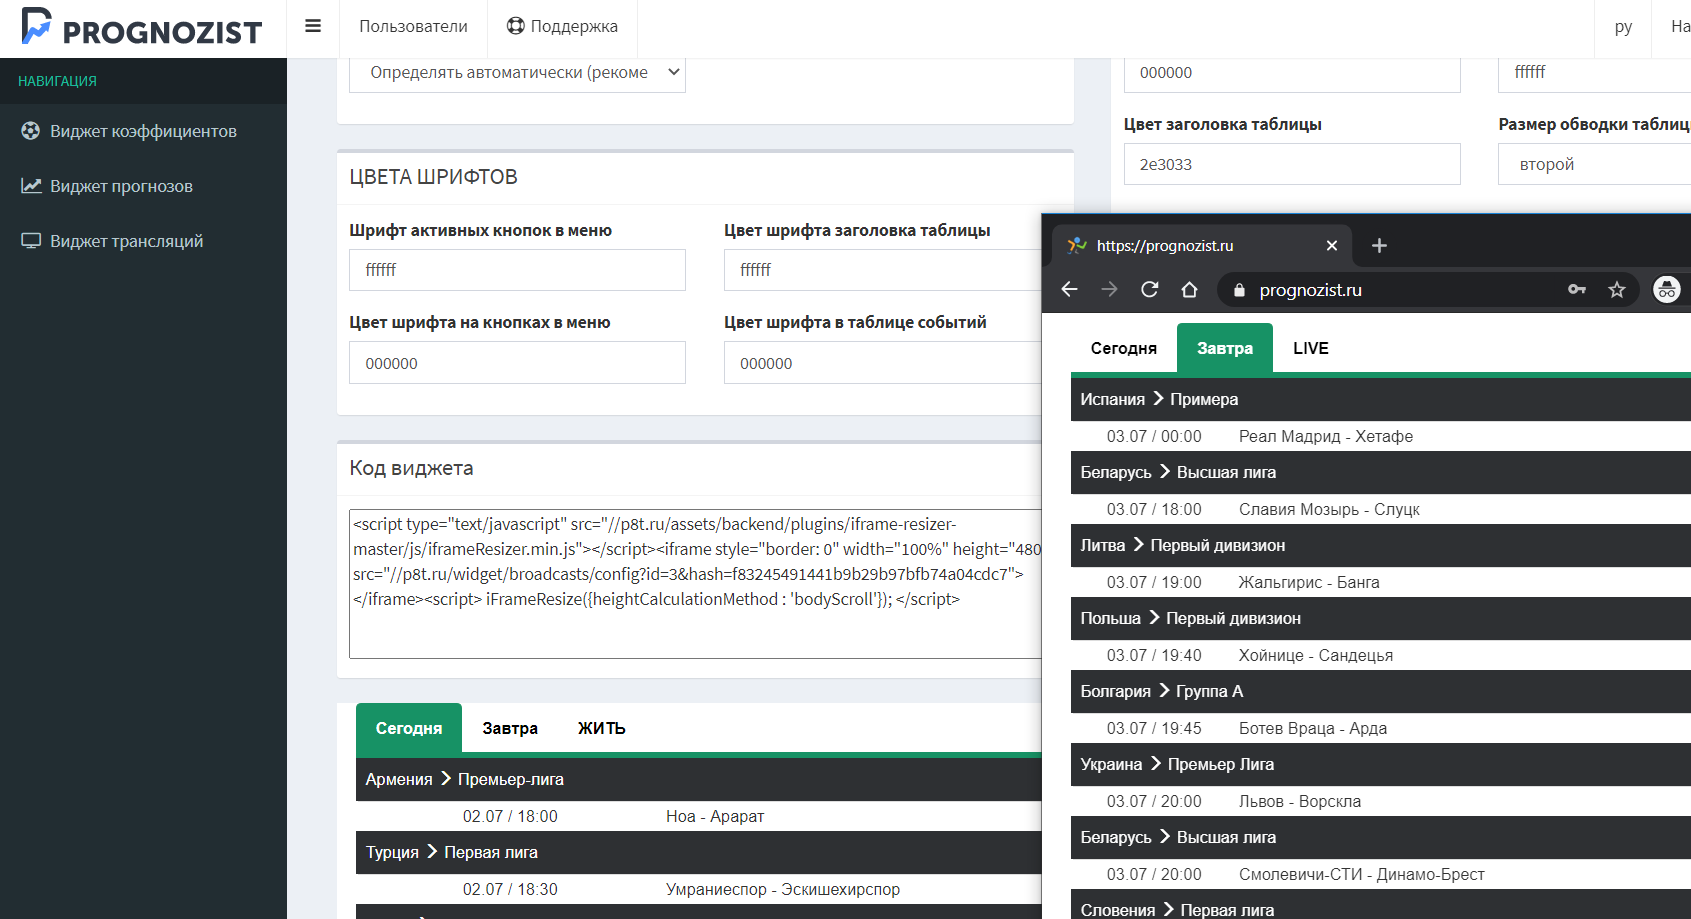Edit Цвет шрифта в таблице событий field

(x=882, y=363)
